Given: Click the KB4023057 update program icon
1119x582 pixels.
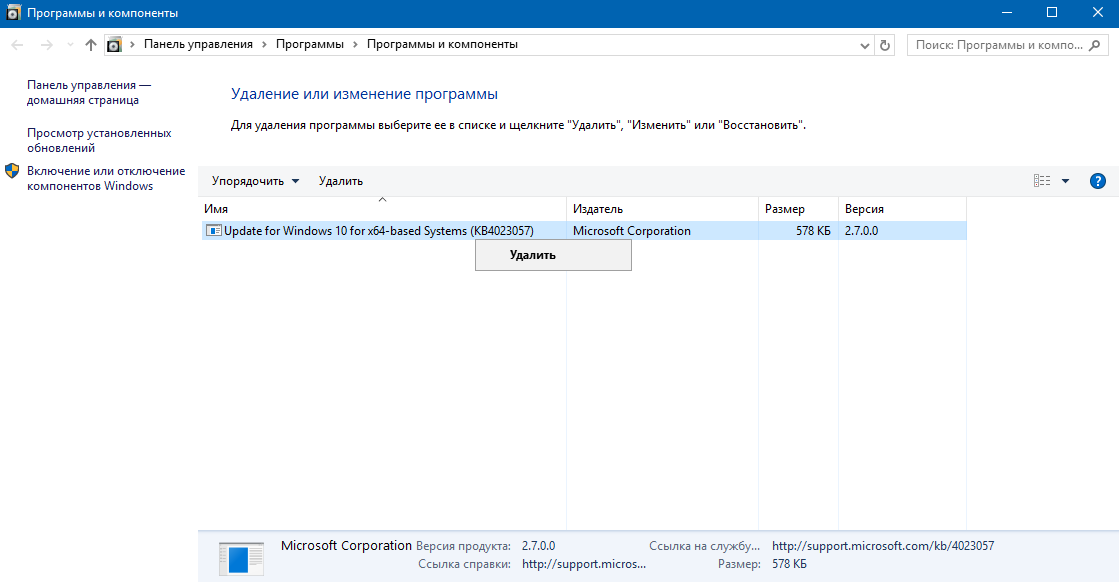Looking at the screenshot, I should [213, 231].
